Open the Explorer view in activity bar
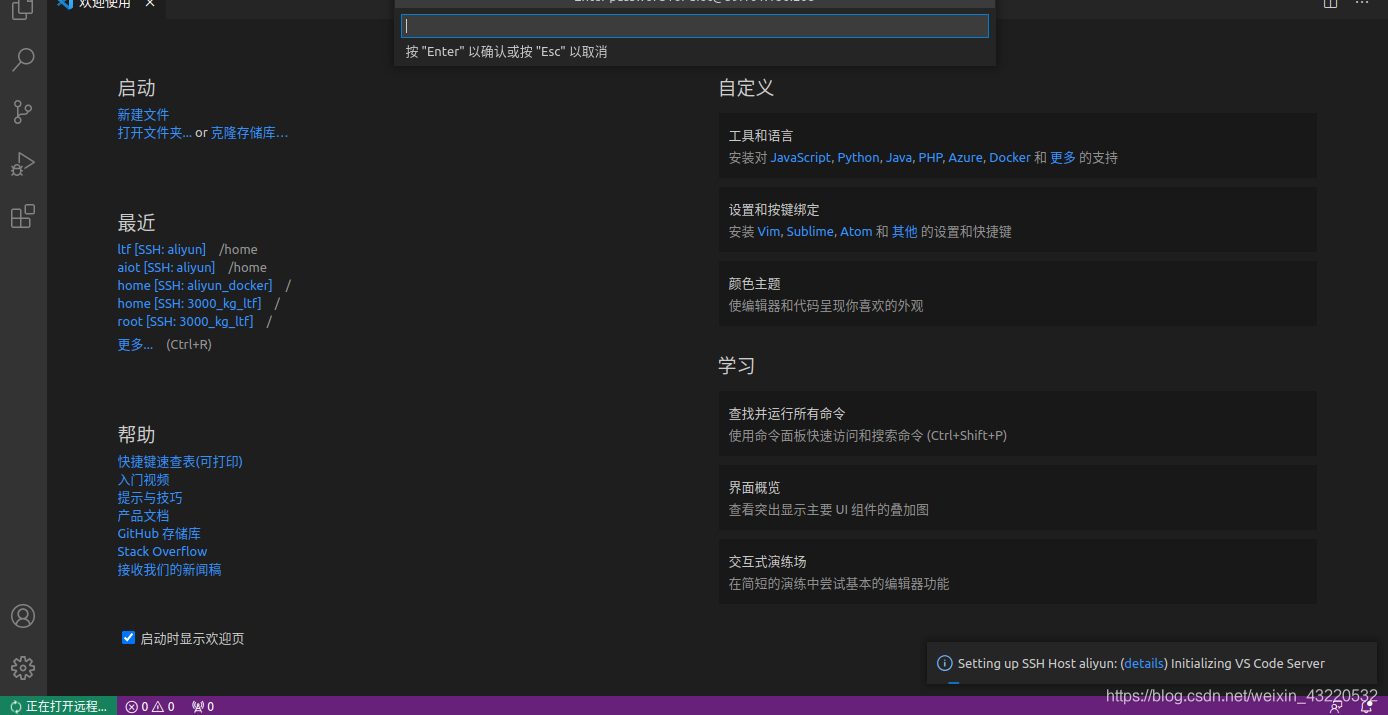 pyautogui.click(x=23, y=8)
